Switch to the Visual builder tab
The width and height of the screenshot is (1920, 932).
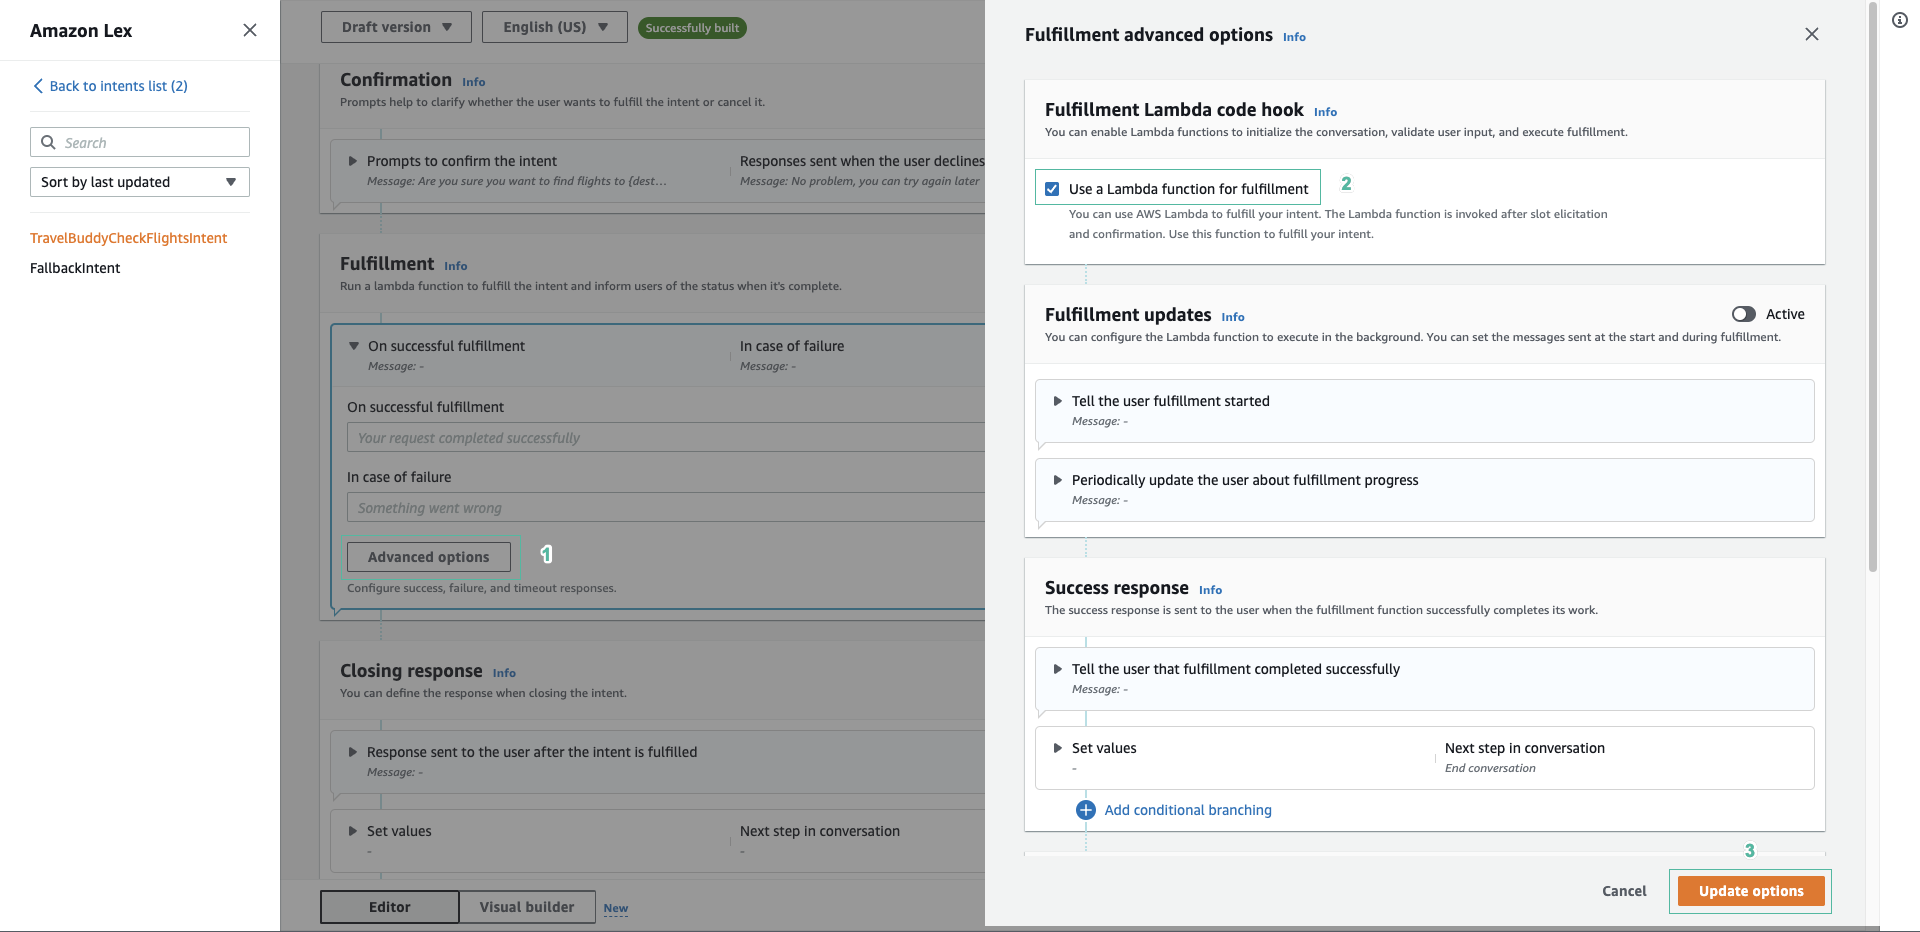coord(527,907)
